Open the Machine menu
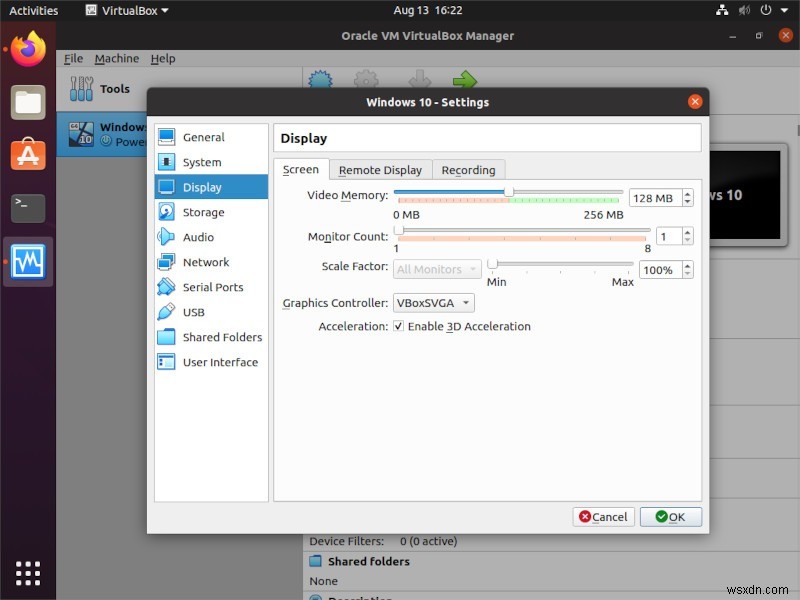800x600 pixels. click(116, 58)
